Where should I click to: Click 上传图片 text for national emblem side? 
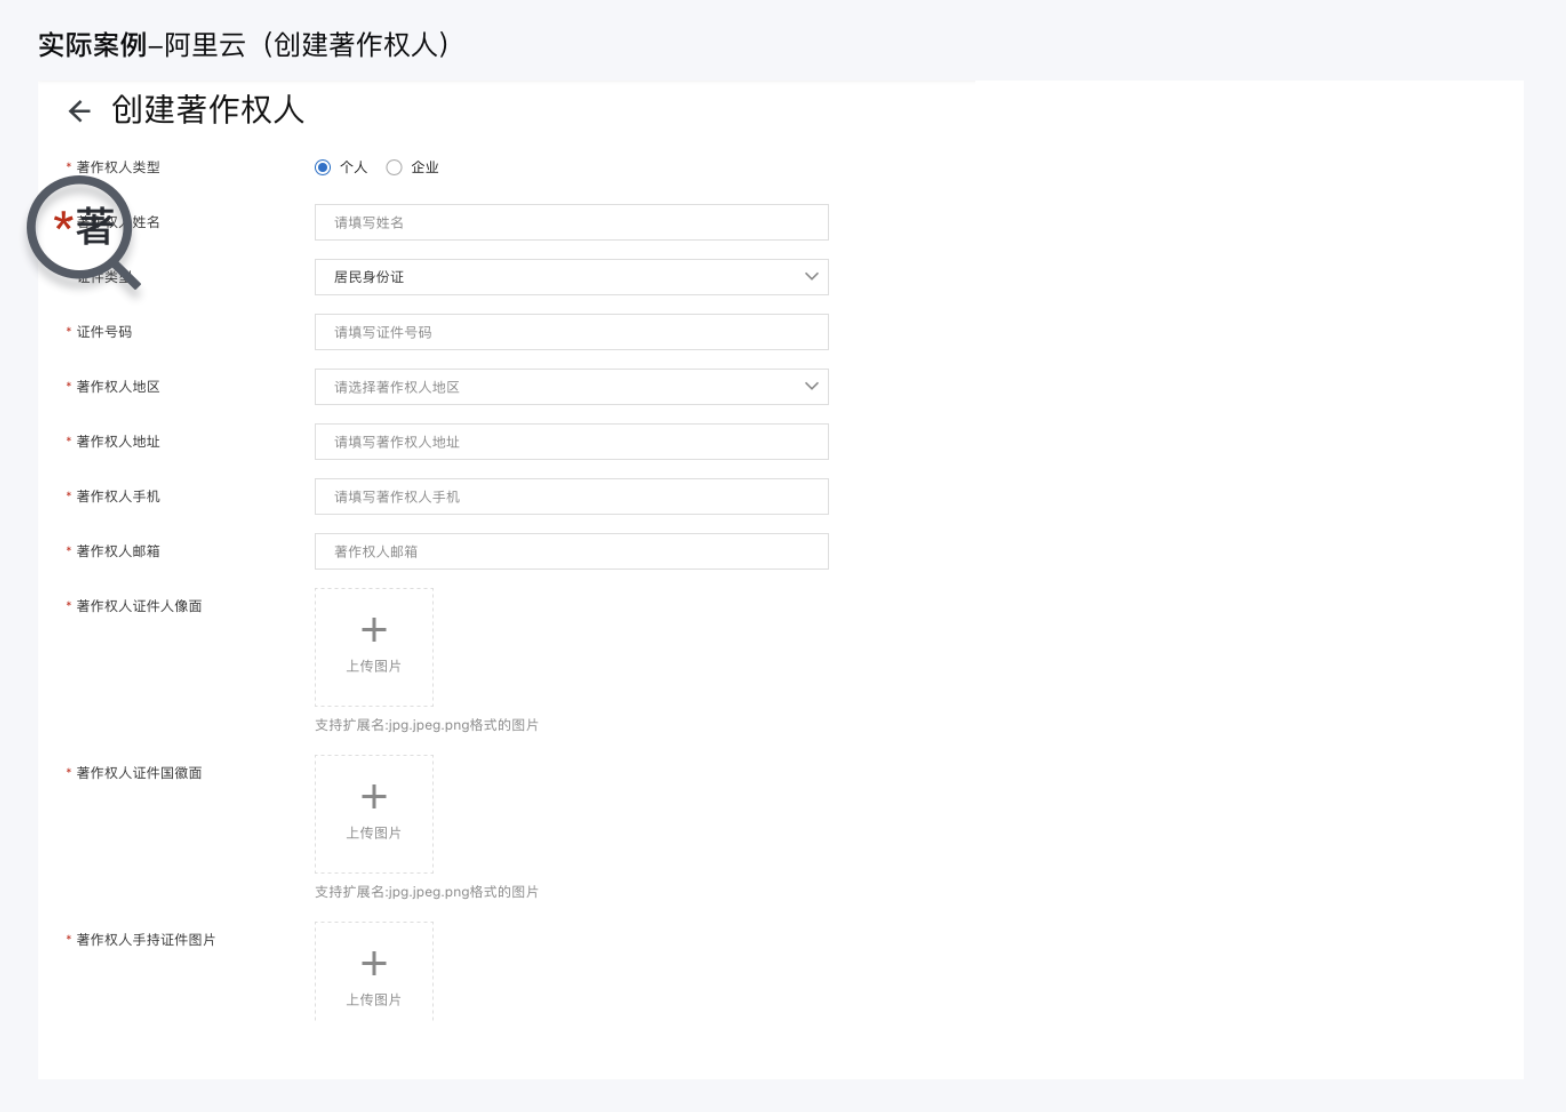pos(373,833)
